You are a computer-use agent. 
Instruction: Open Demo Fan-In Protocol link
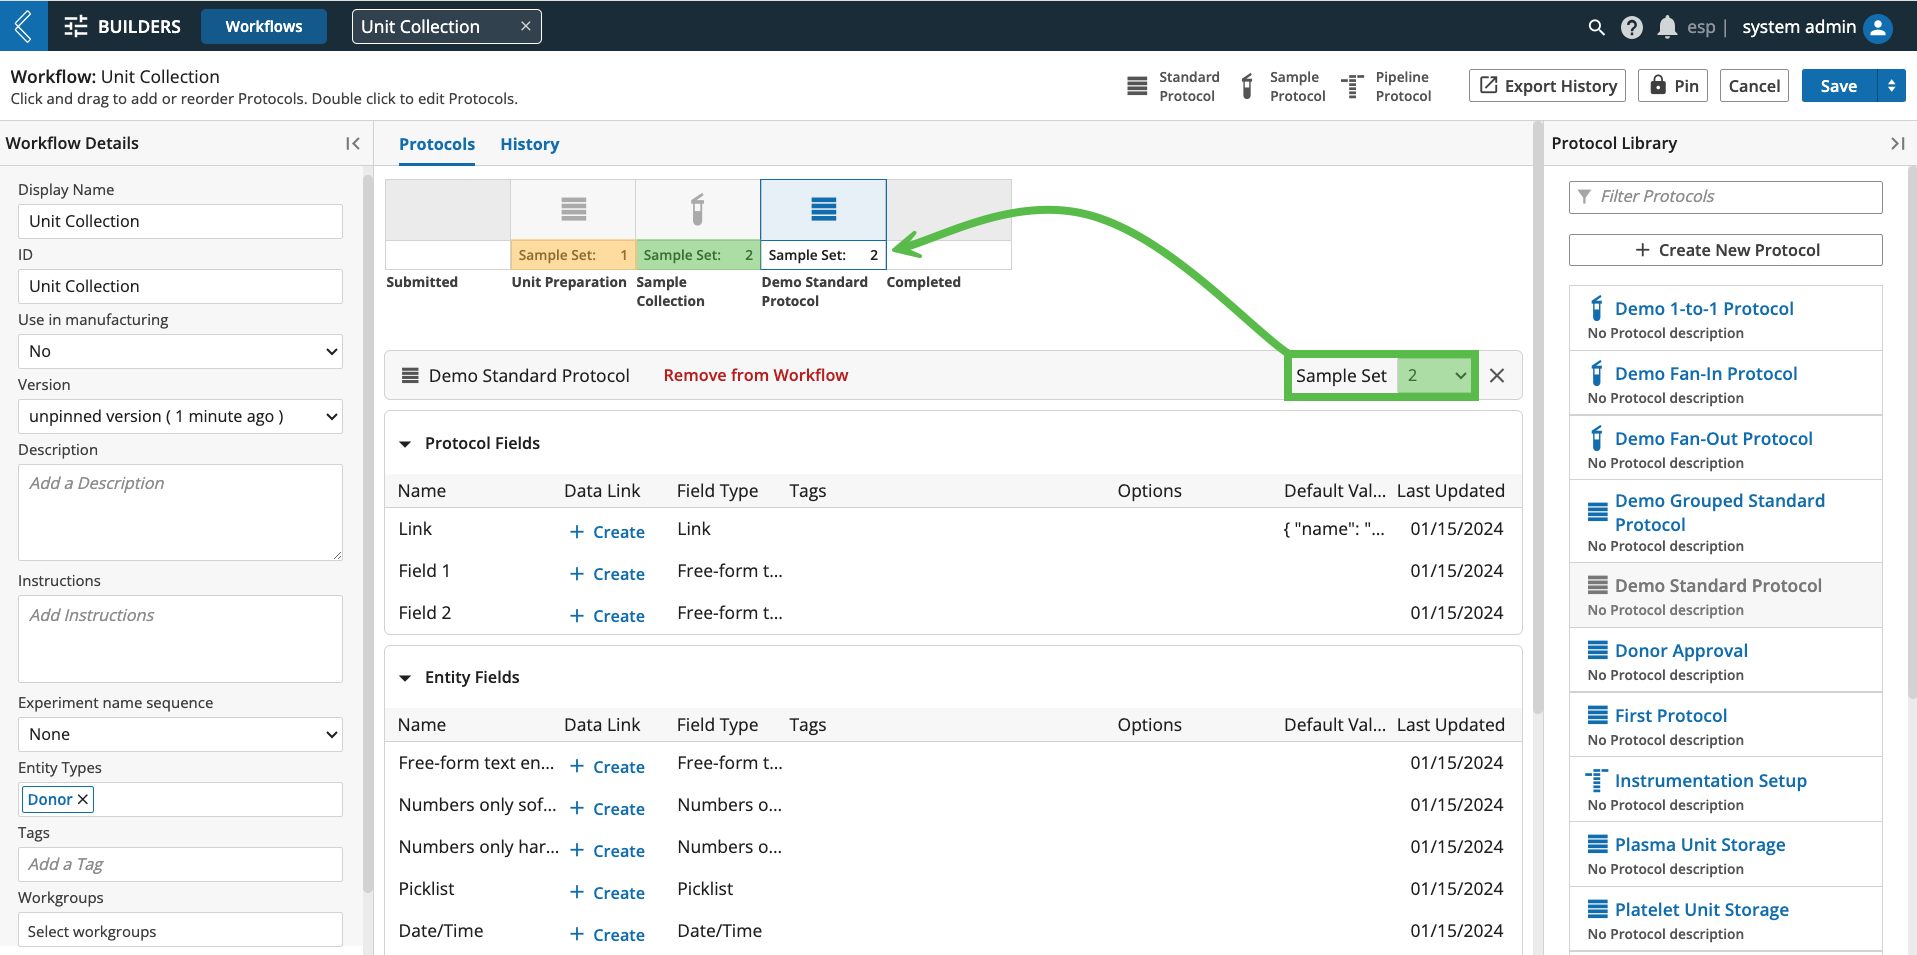click(1706, 373)
